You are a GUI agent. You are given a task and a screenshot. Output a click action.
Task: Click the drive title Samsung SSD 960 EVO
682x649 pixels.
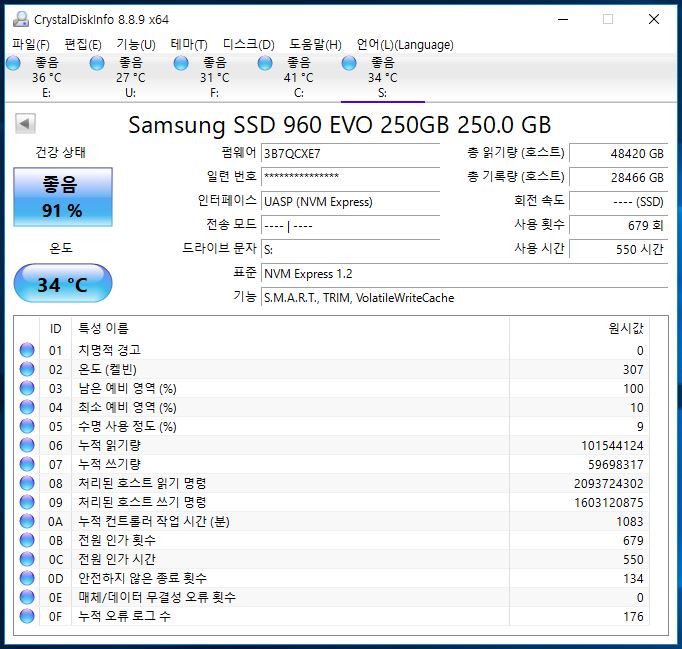coord(340,125)
